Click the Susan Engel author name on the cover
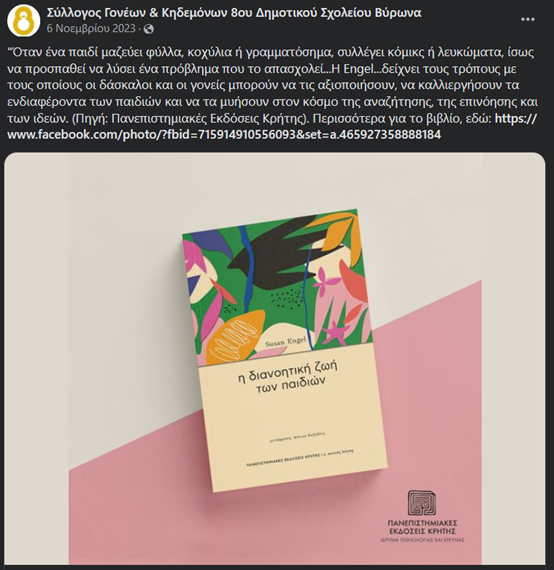 285,342
